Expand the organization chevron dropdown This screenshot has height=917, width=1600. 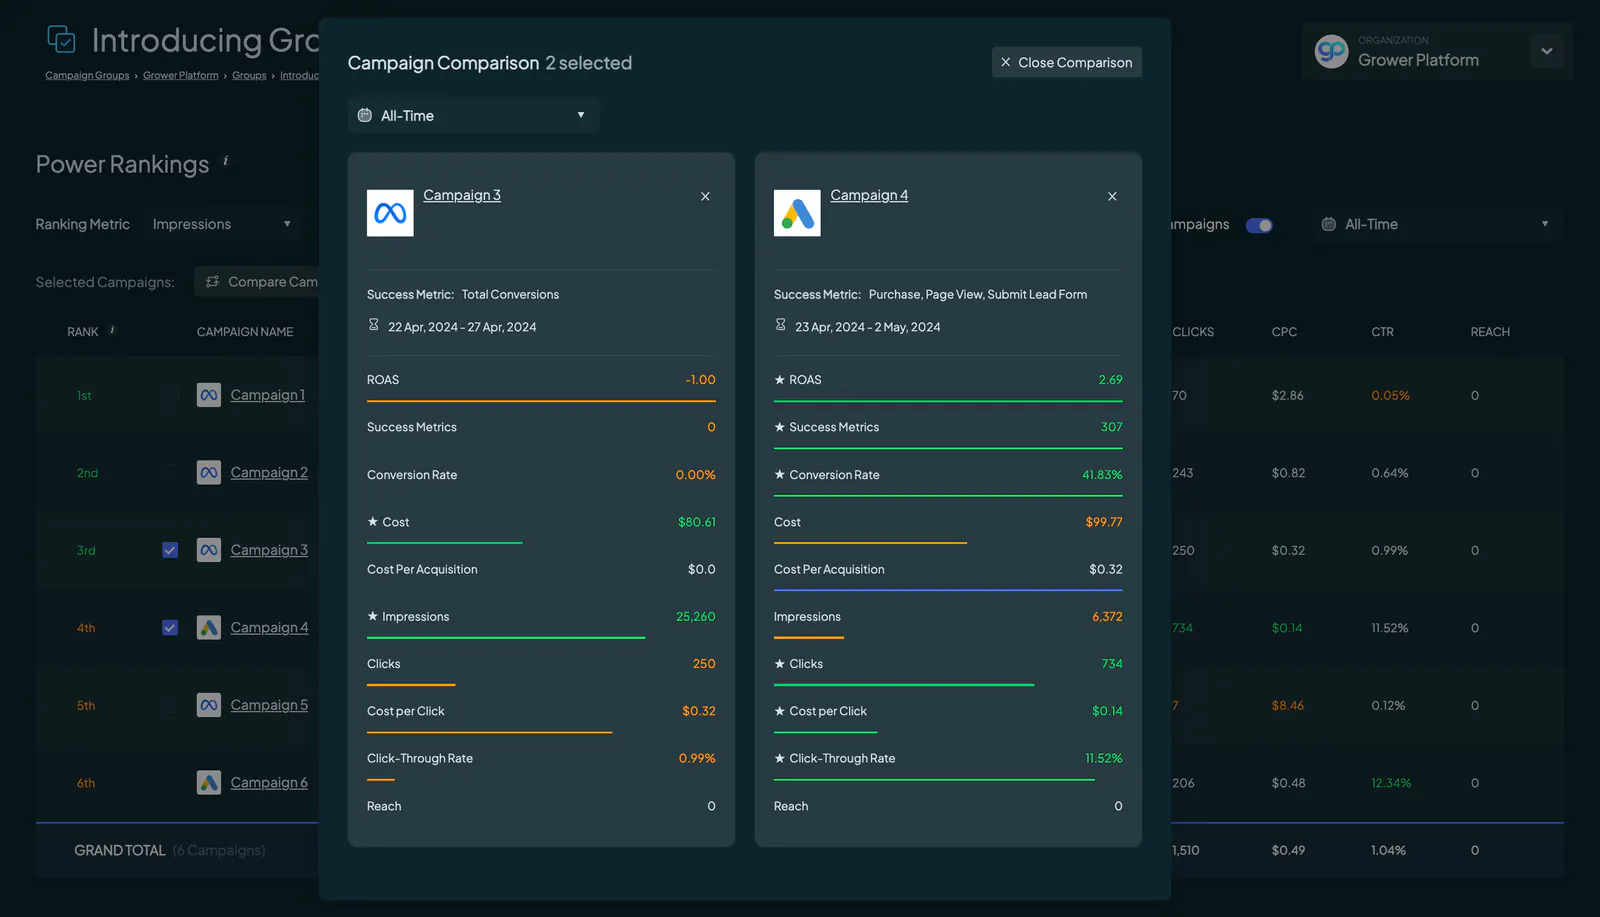coord(1546,51)
